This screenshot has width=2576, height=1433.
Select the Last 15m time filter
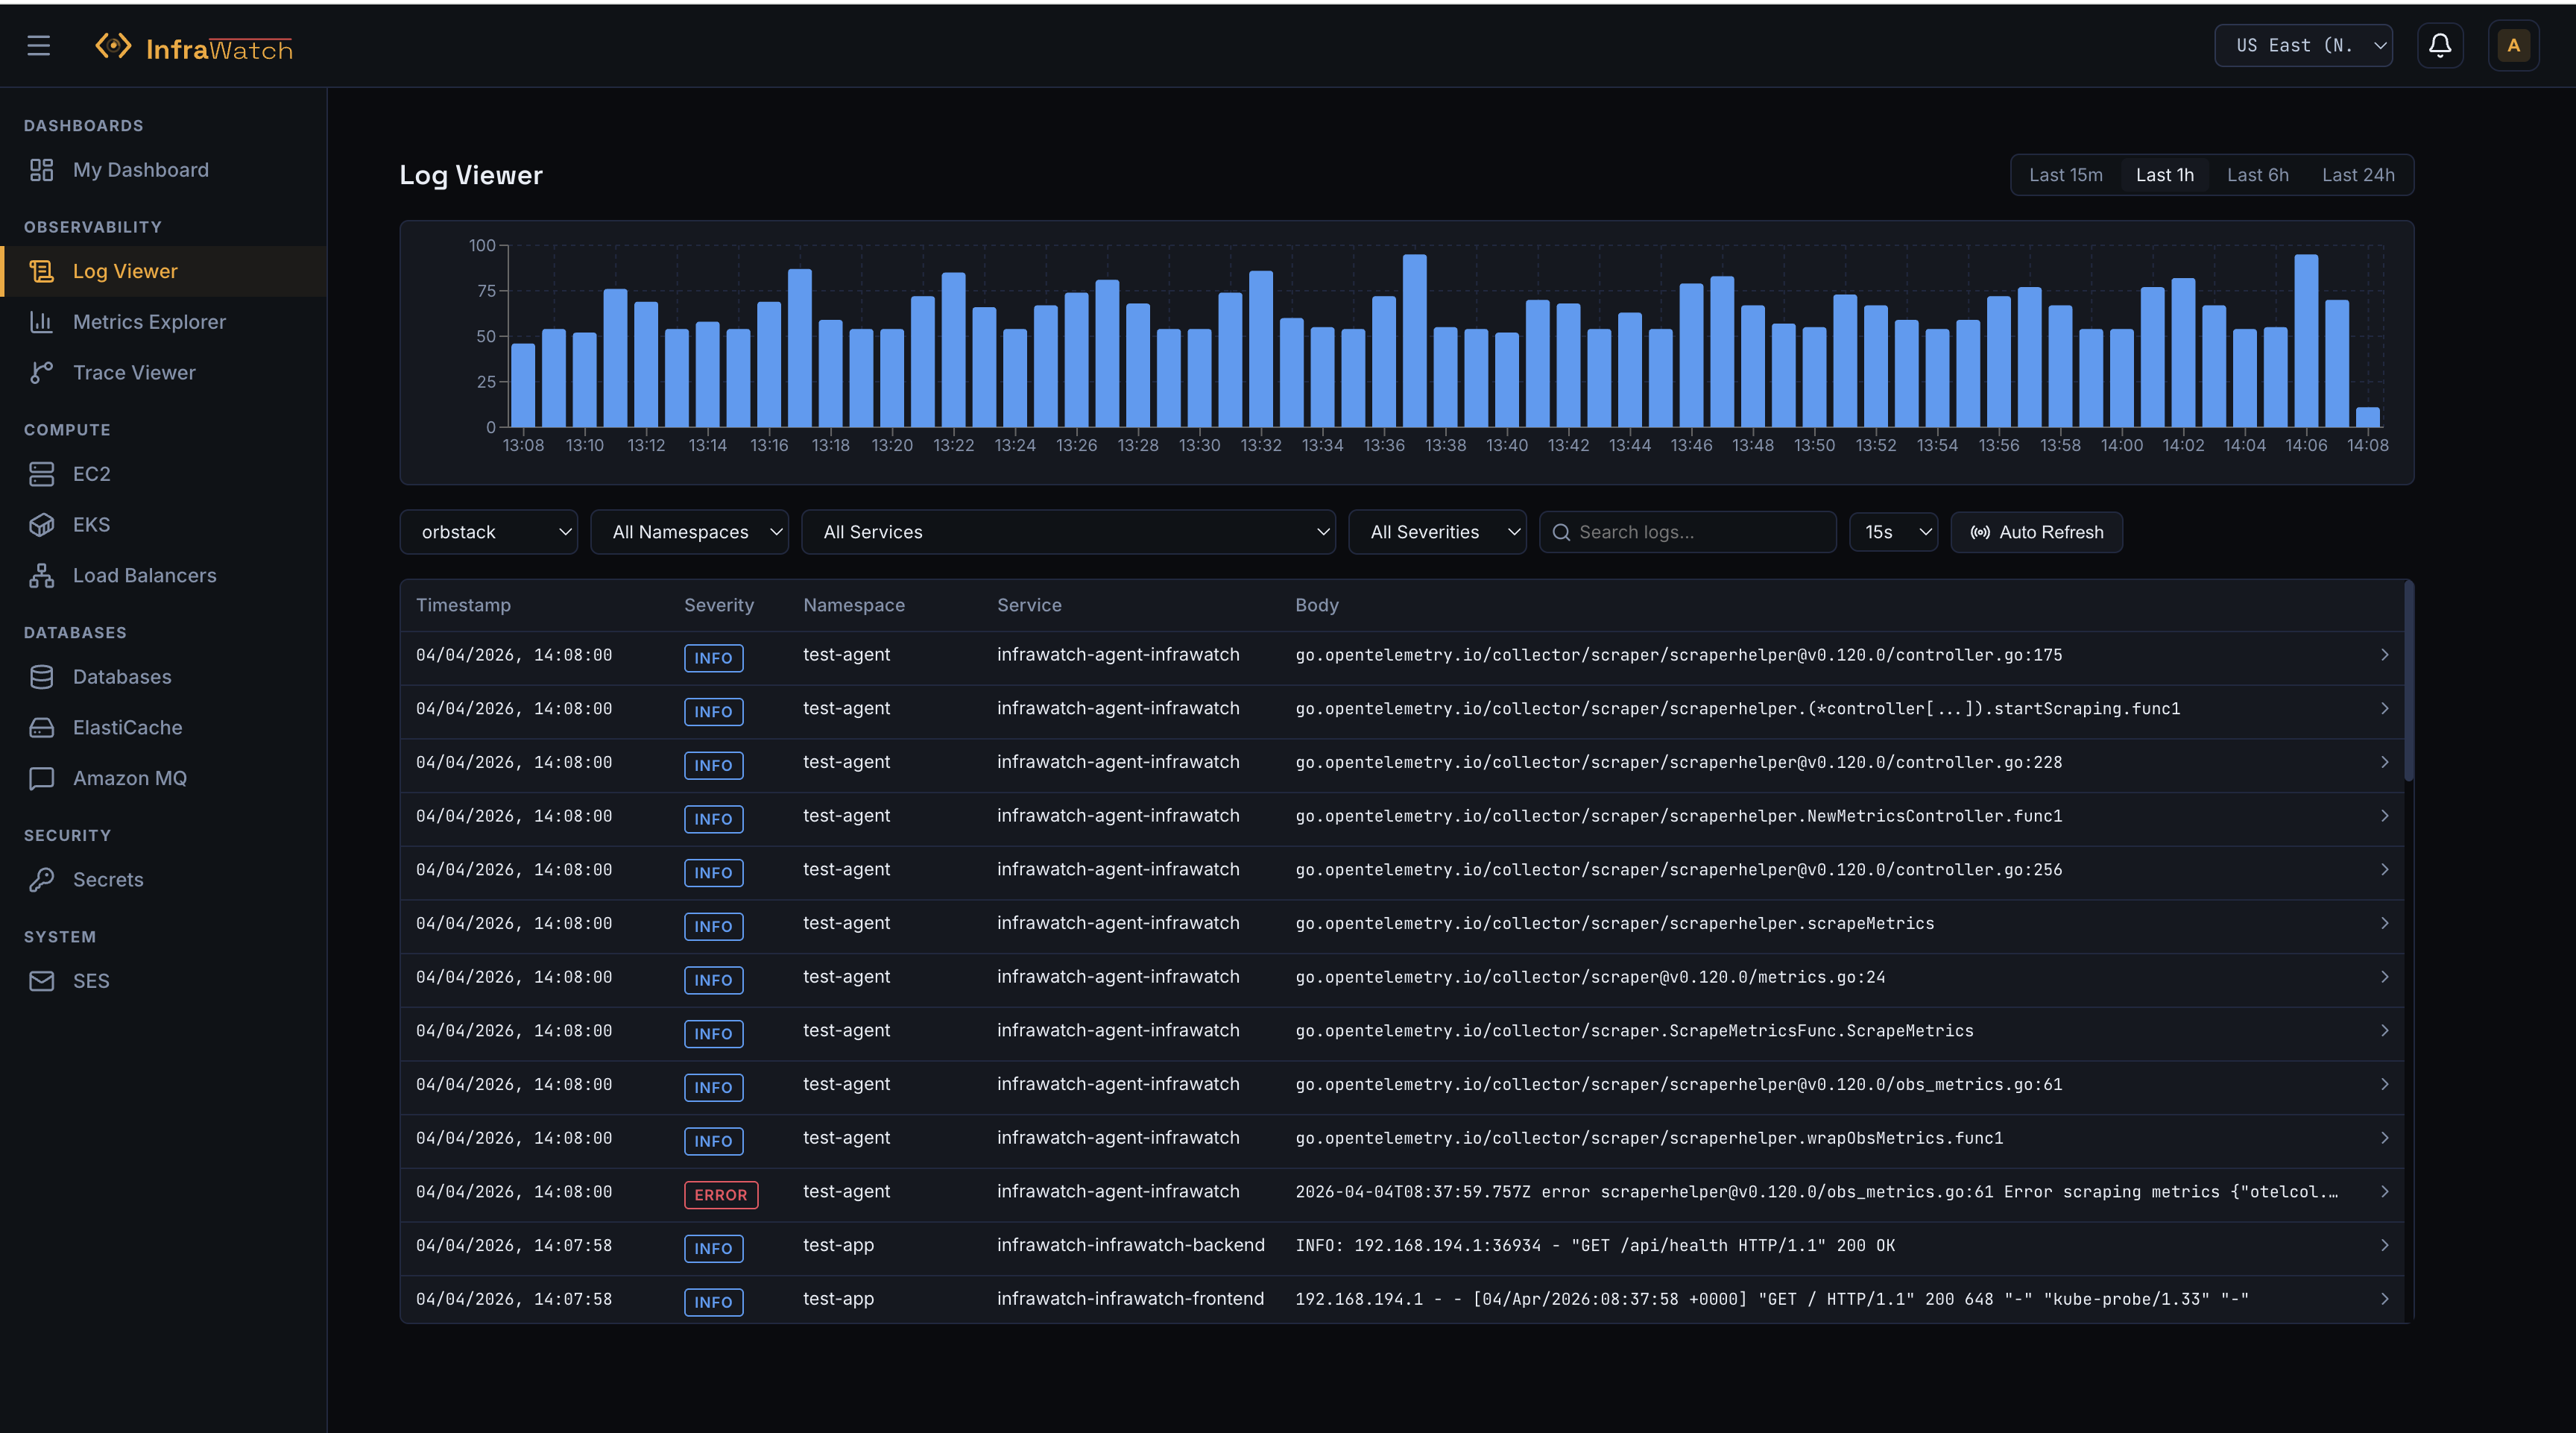tap(2066, 174)
